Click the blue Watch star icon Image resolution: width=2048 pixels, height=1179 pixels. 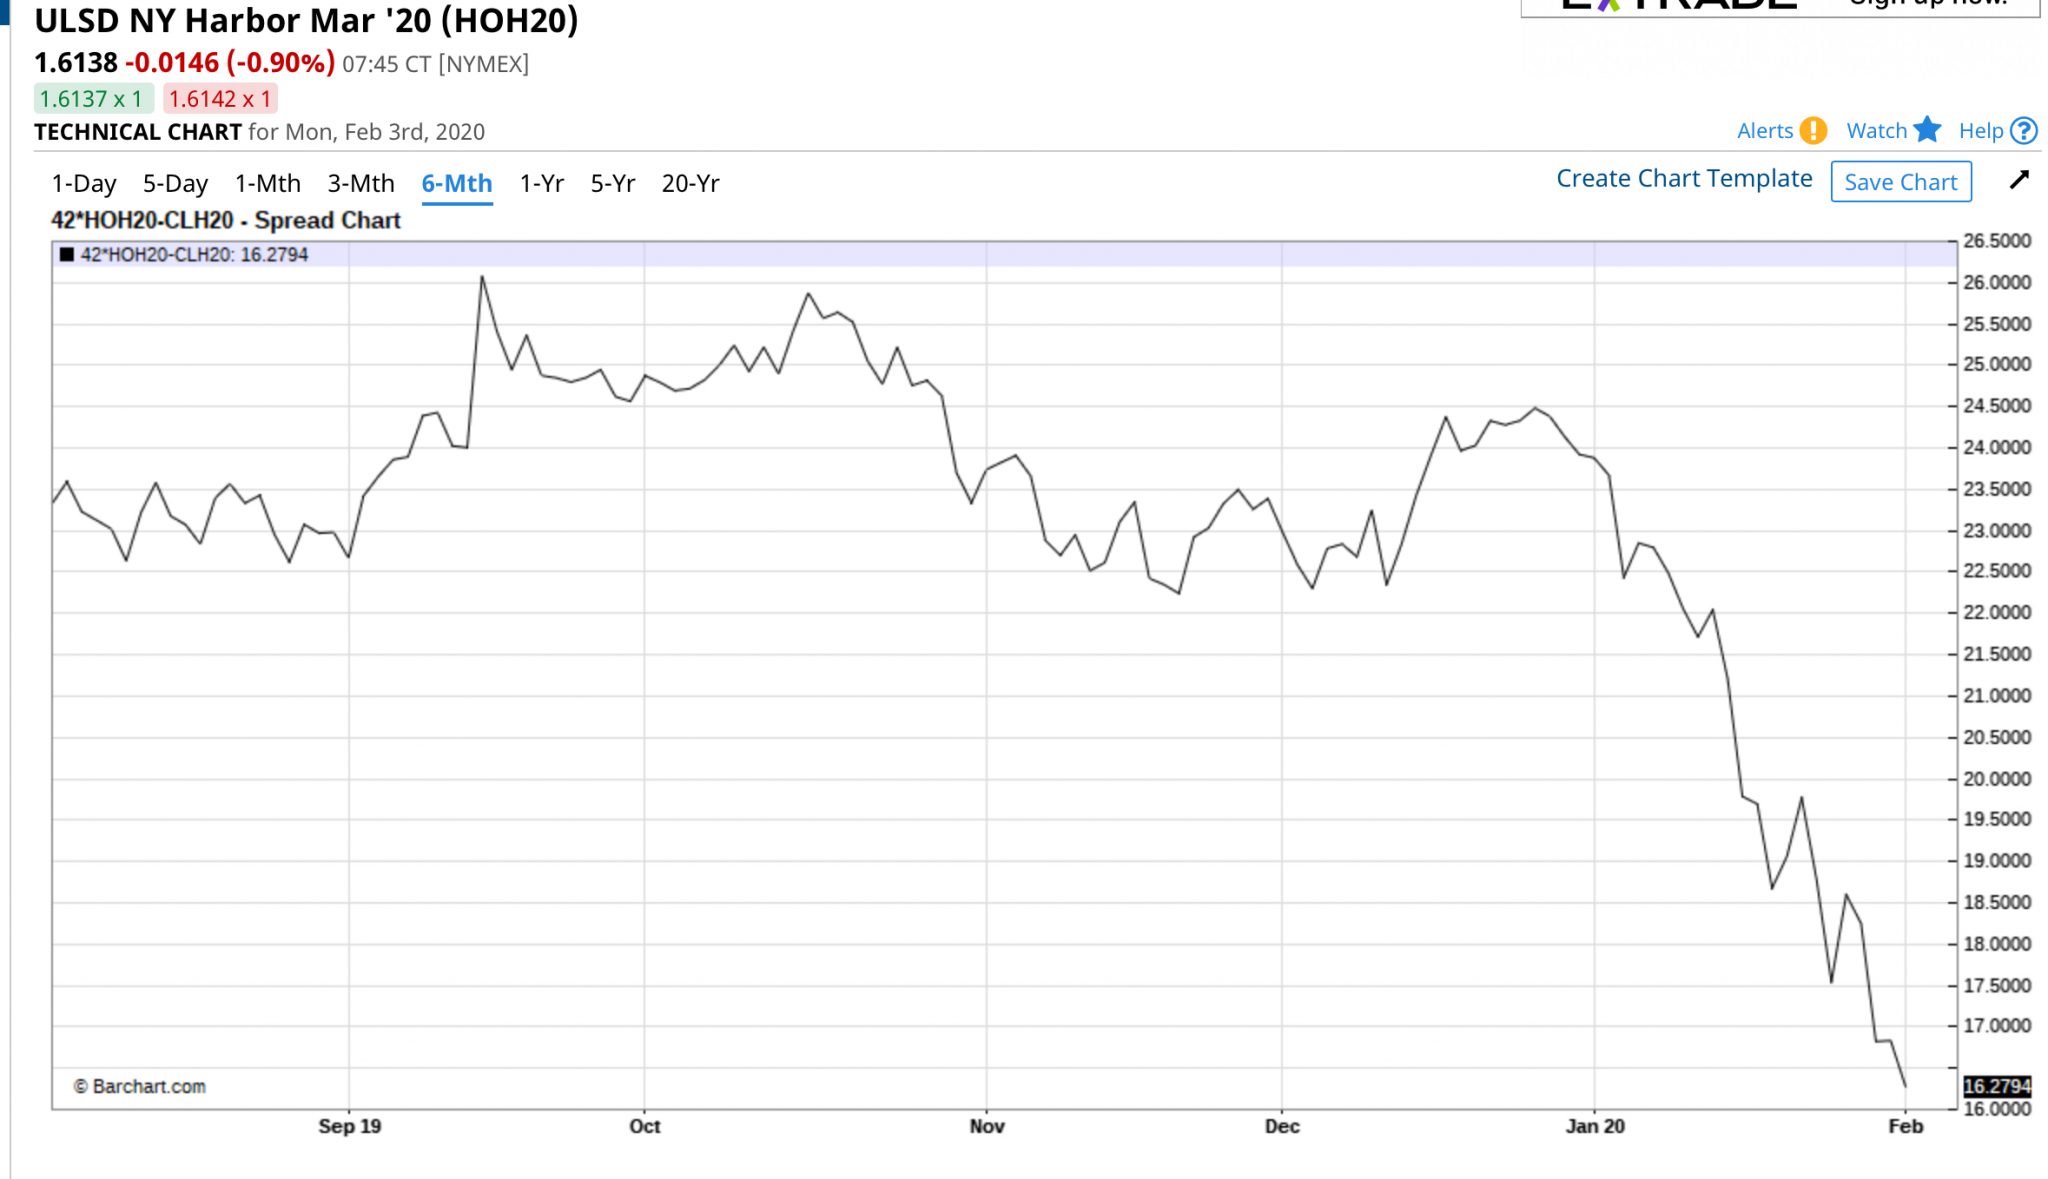1927,130
